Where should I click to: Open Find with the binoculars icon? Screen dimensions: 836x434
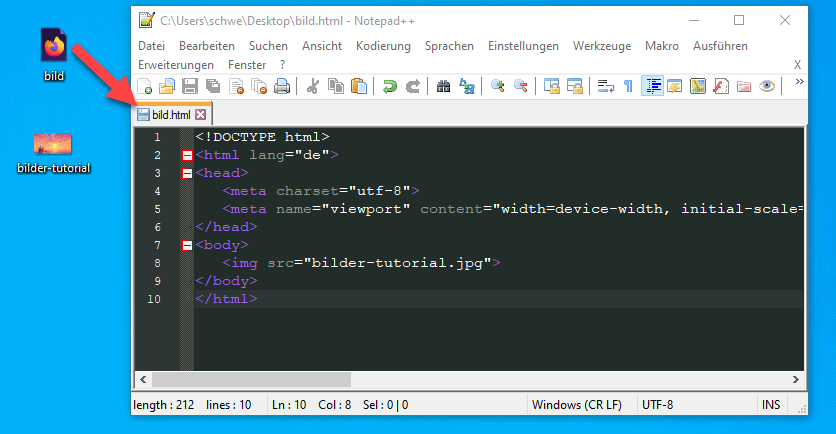tap(443, 86)
